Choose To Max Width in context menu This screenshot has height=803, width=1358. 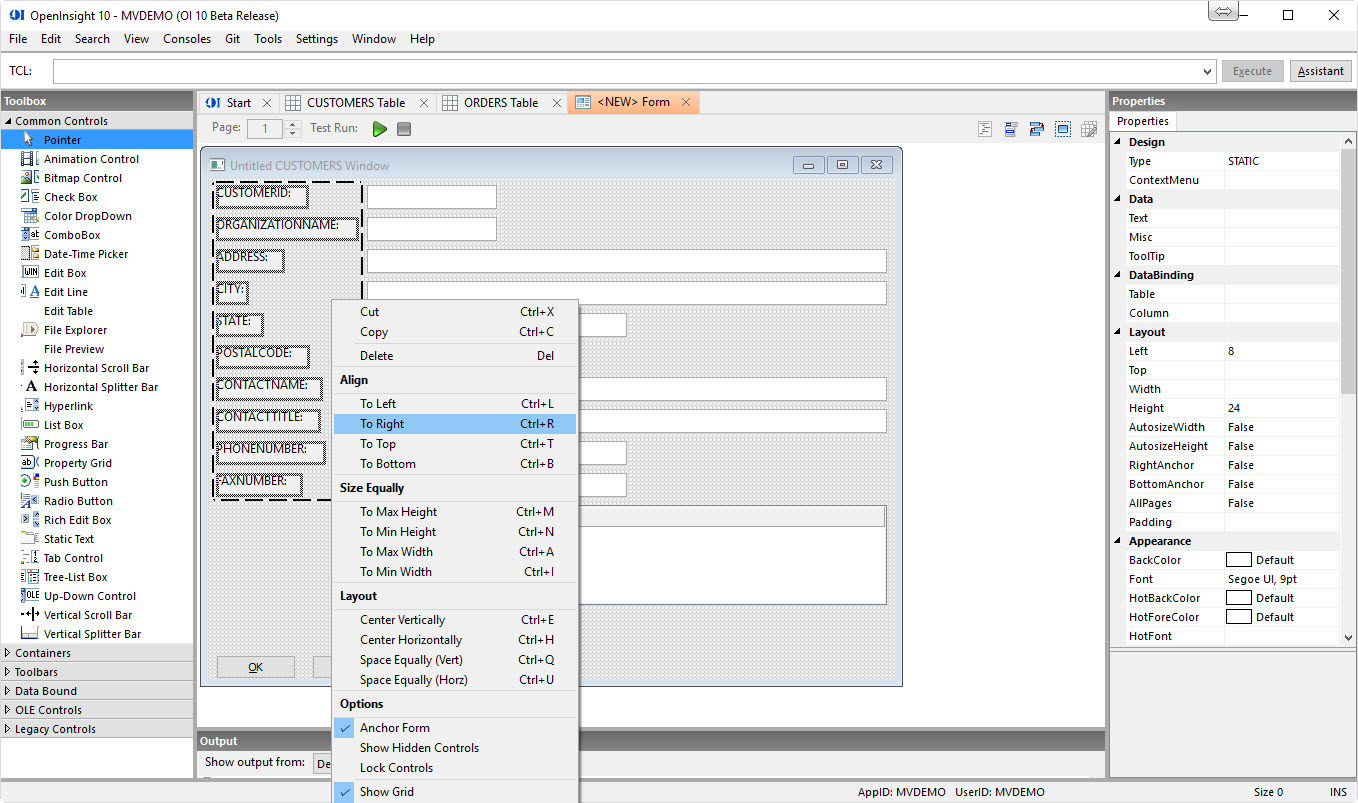[455, 552]
